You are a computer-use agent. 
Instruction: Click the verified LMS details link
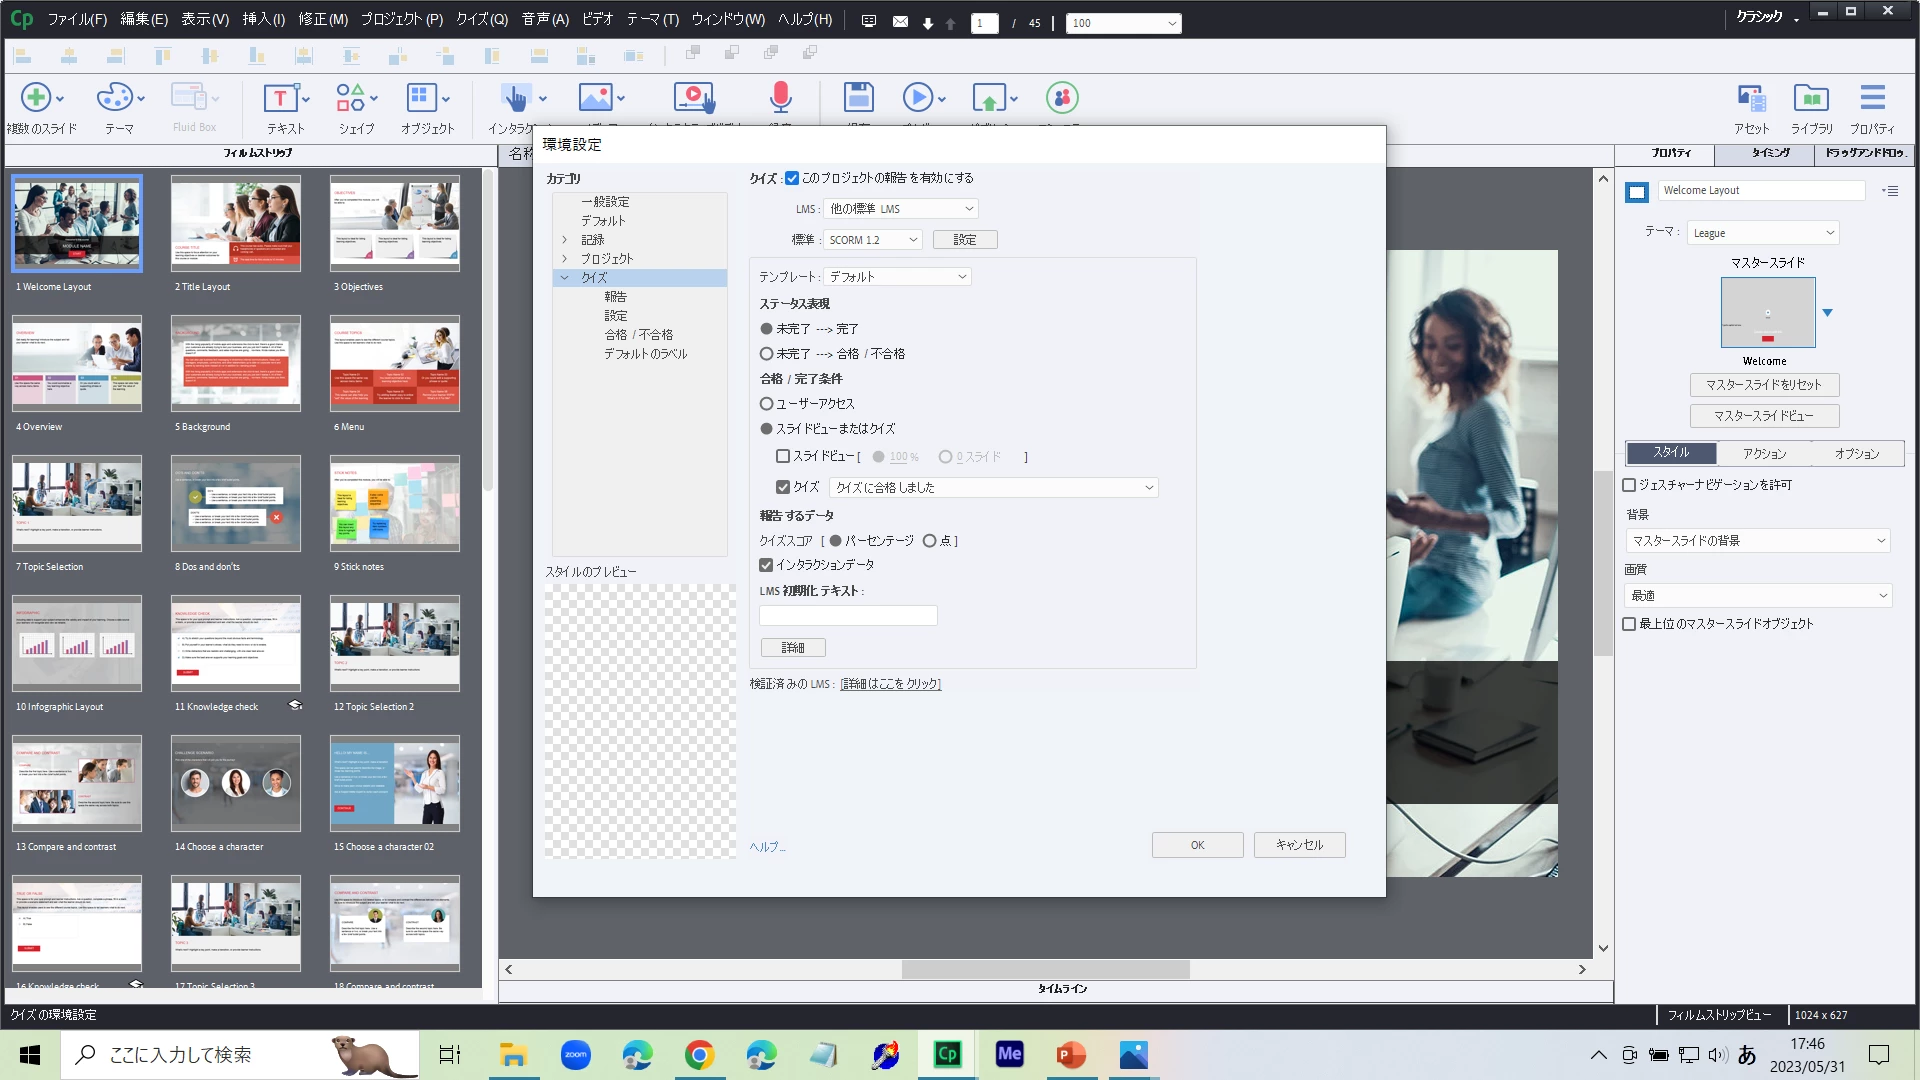pos(890,684)
